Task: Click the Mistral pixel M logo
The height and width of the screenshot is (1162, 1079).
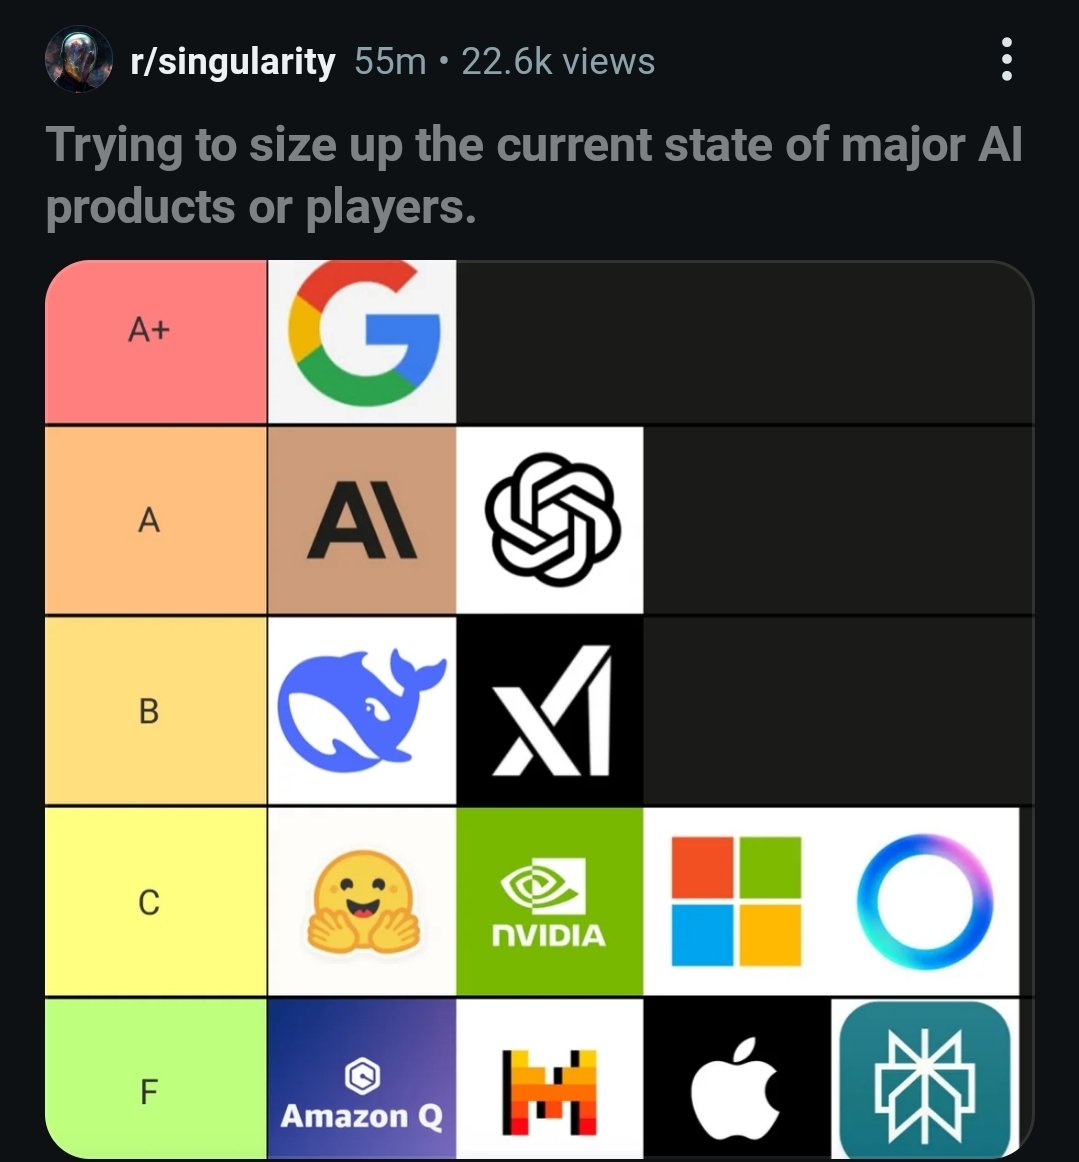Action: click(551, 1078)
